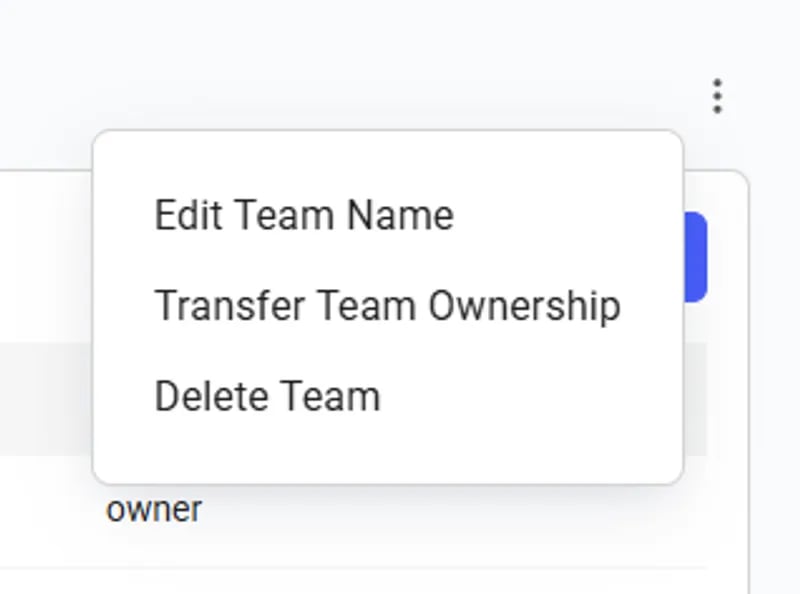This screenshot has height=594, width=800.
Task: Click the three-dot kebab menu icon
Action: (717, 96)
